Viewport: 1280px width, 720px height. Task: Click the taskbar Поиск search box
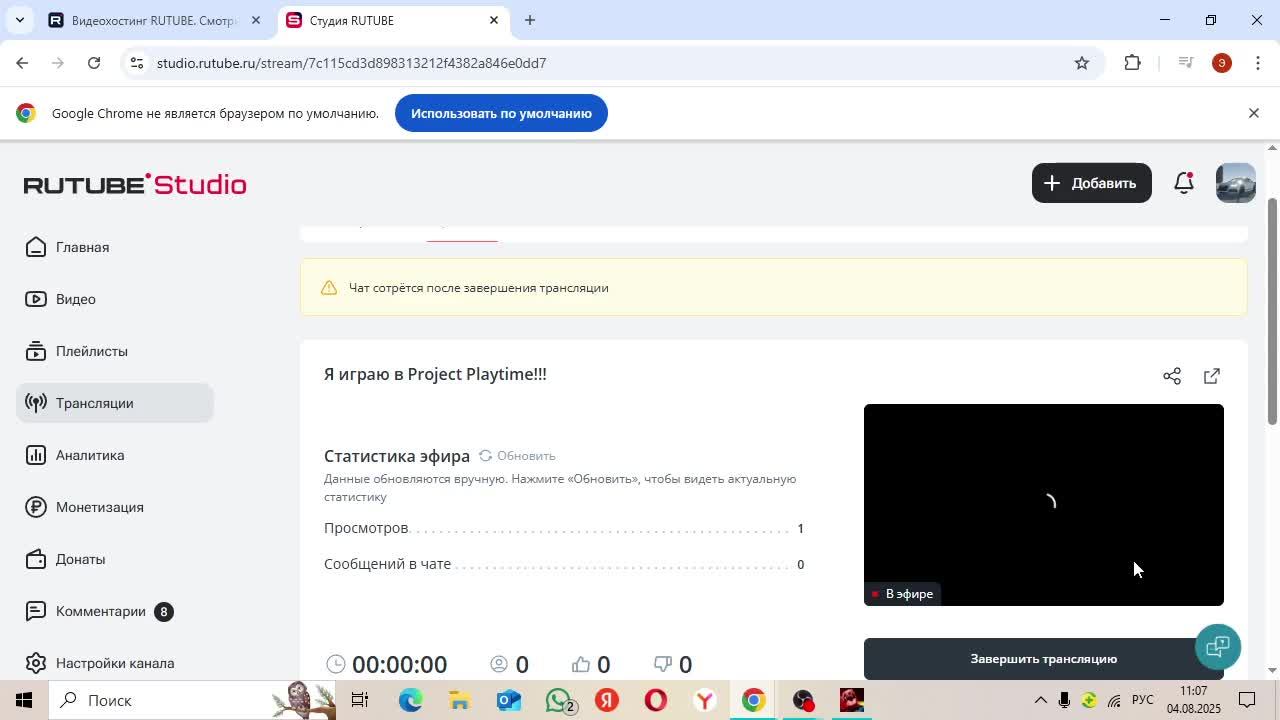tap(192, 700)
